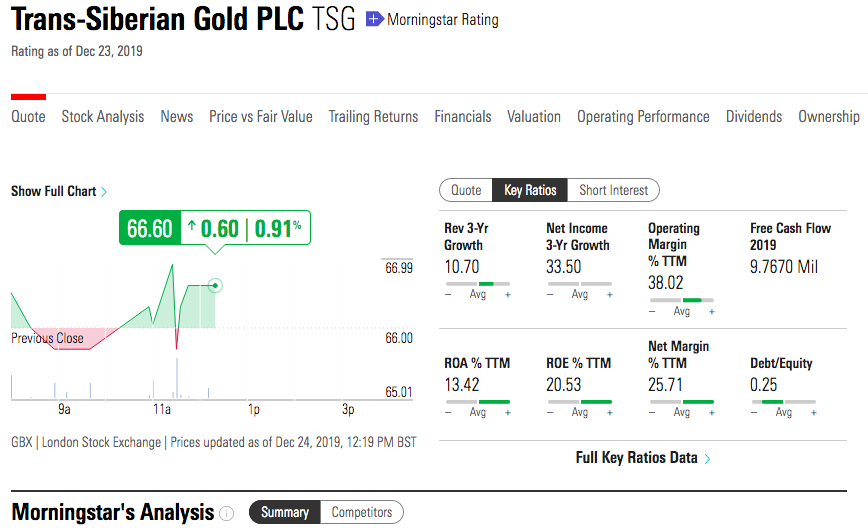The width and height of the screenshot is (868, 532).
Task: Click the Rev 3-Yr Growth average slider bar
Action: [477, 284]
